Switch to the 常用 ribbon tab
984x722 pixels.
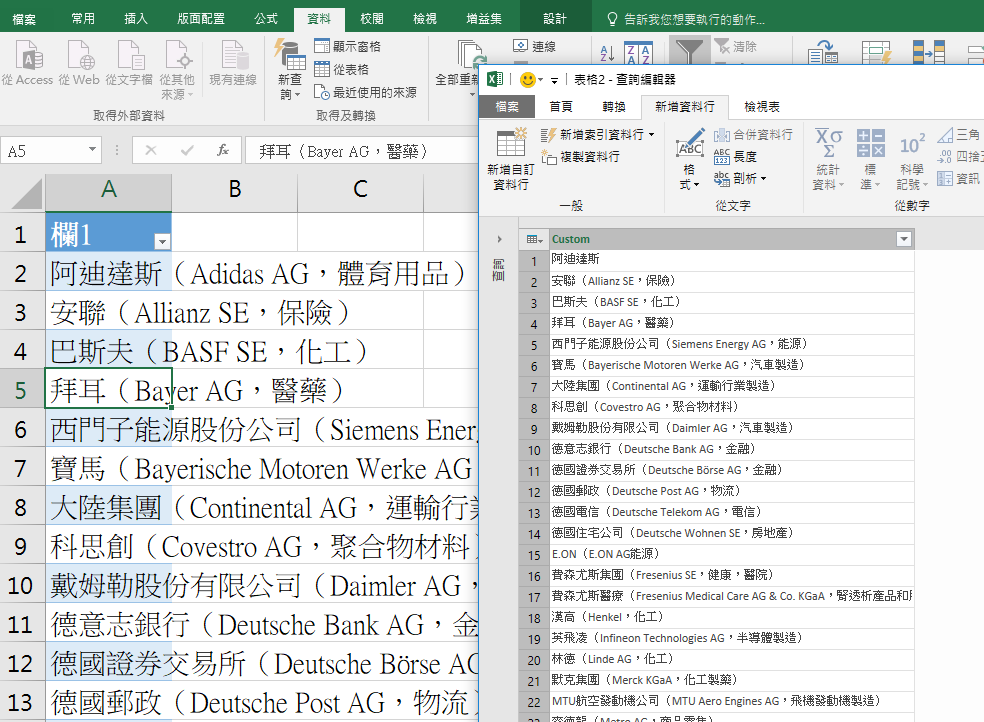click(x=83, y=19)
